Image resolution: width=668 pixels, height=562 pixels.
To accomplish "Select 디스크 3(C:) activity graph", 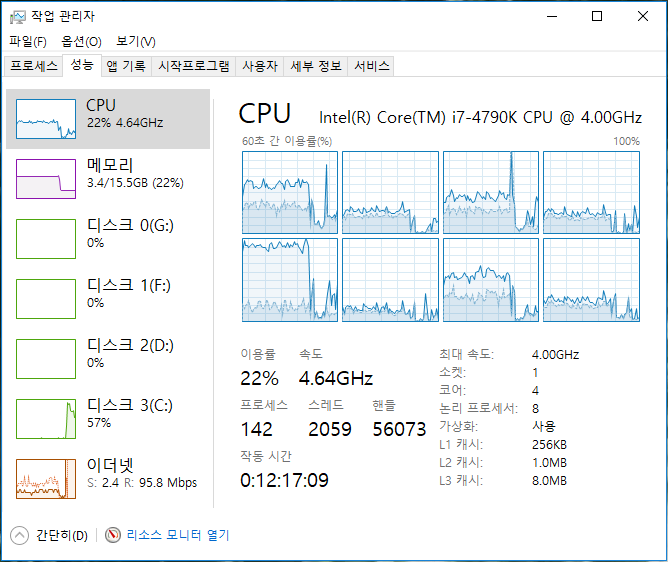I will point(46,419).
